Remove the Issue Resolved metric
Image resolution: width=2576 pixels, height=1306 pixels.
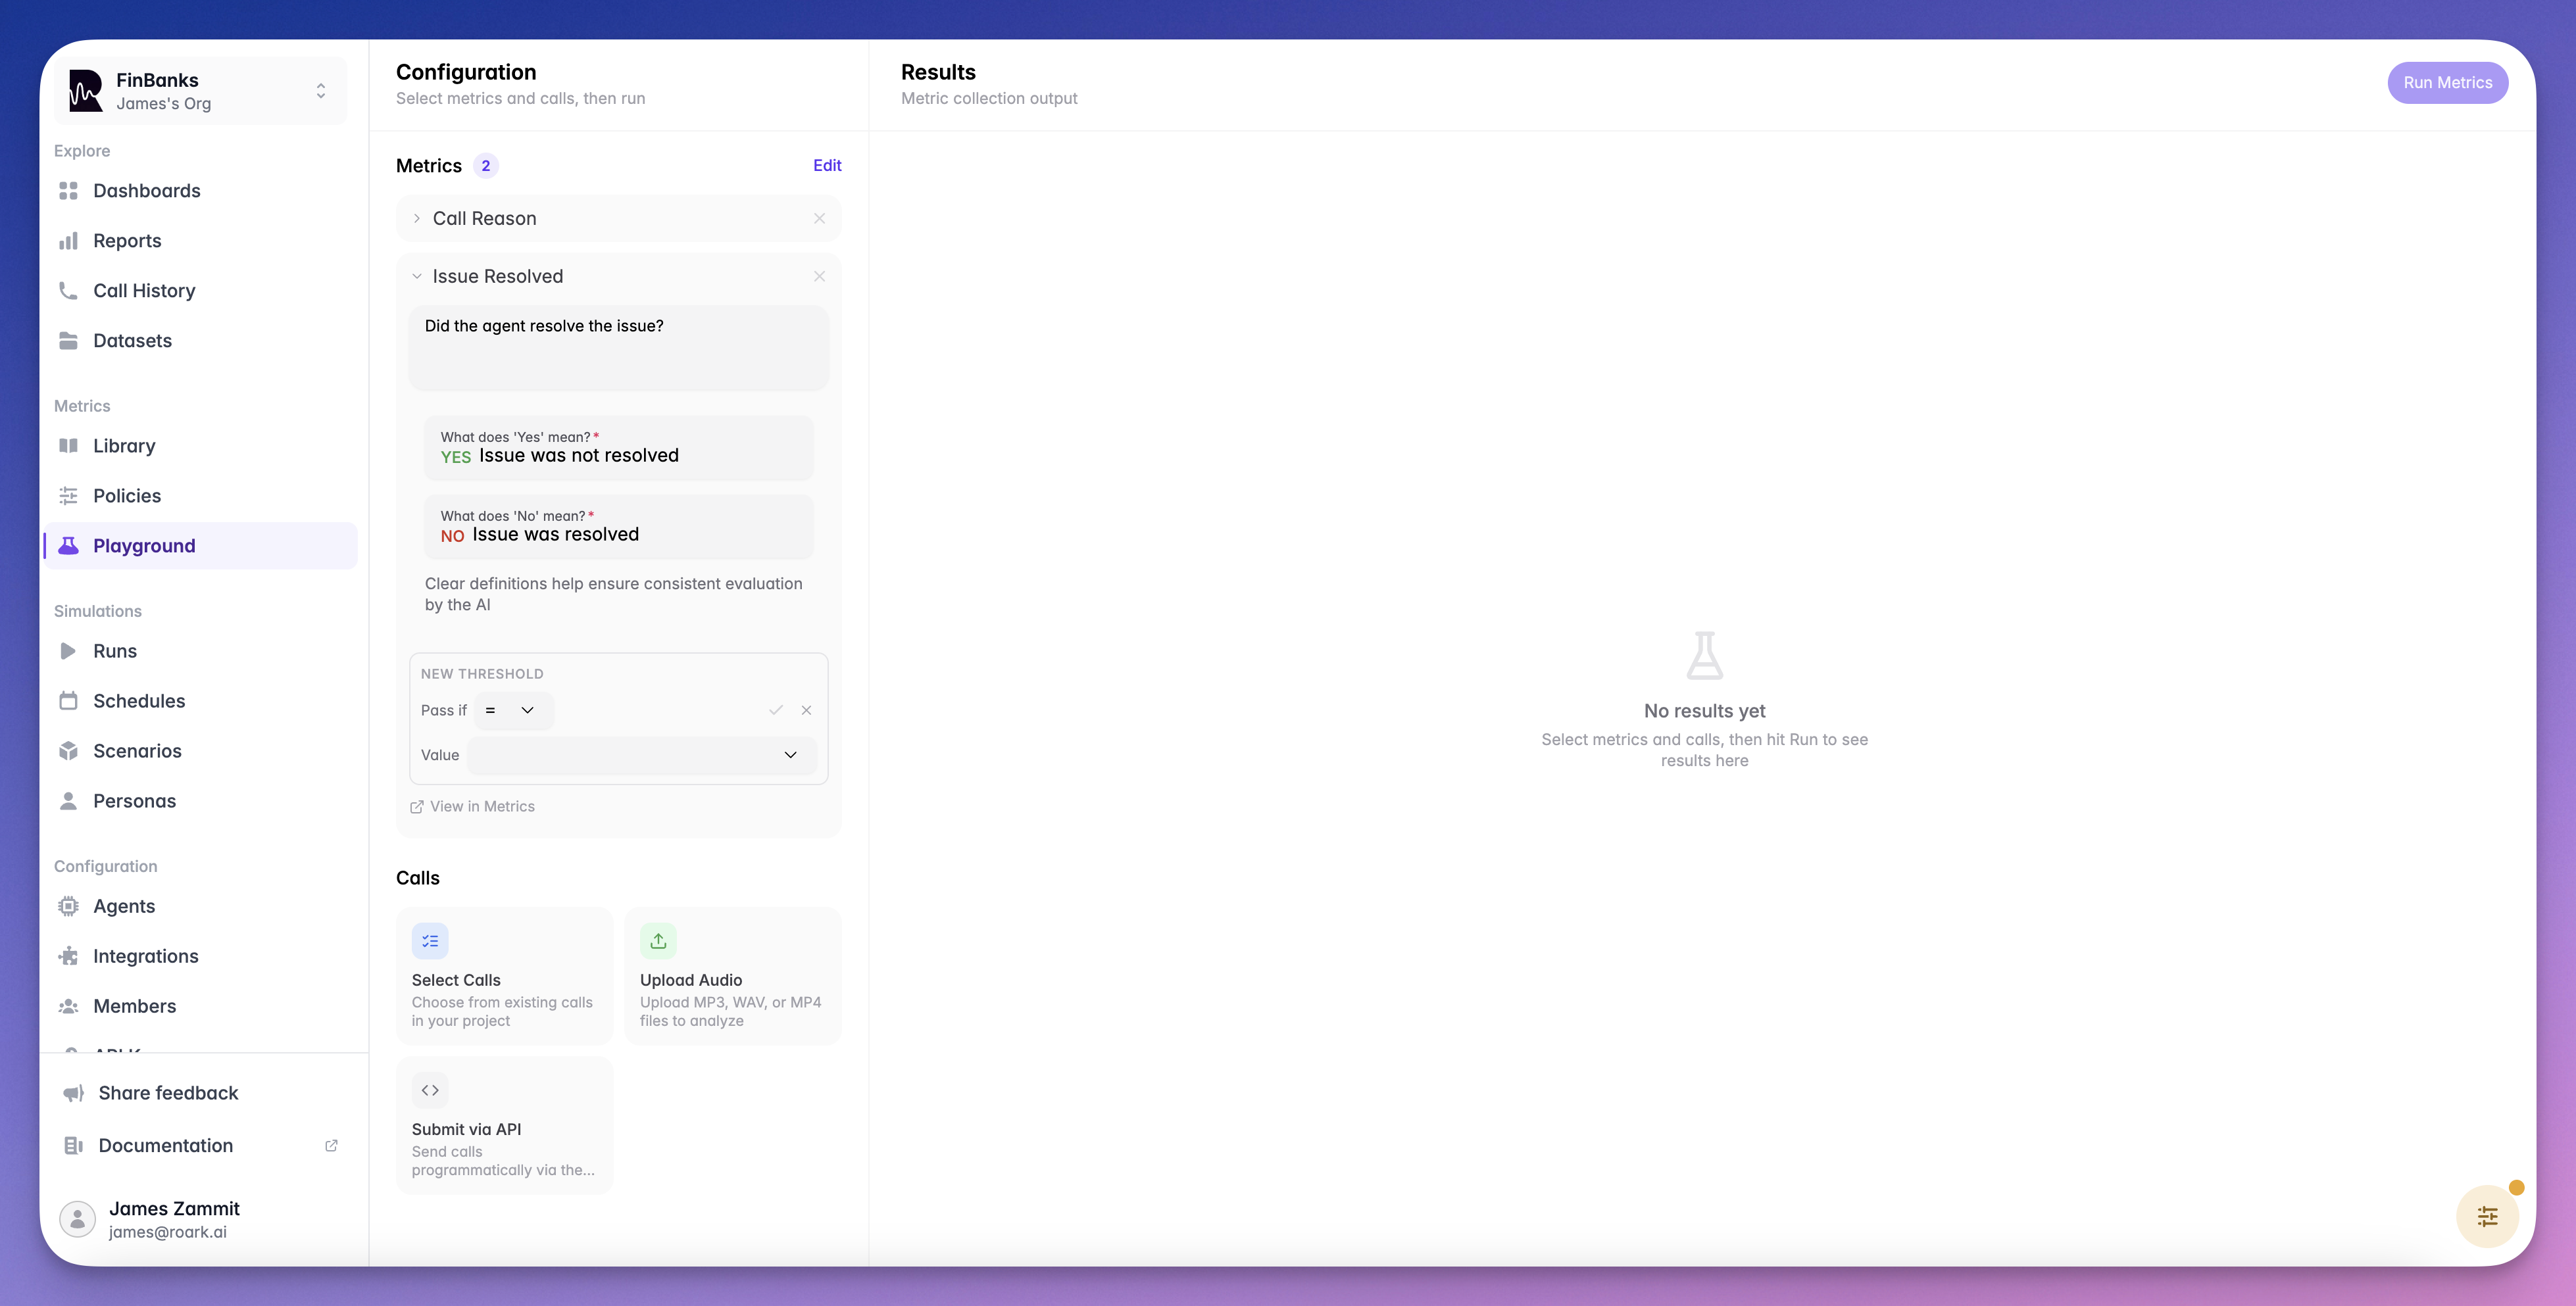[x=819, y=276]
